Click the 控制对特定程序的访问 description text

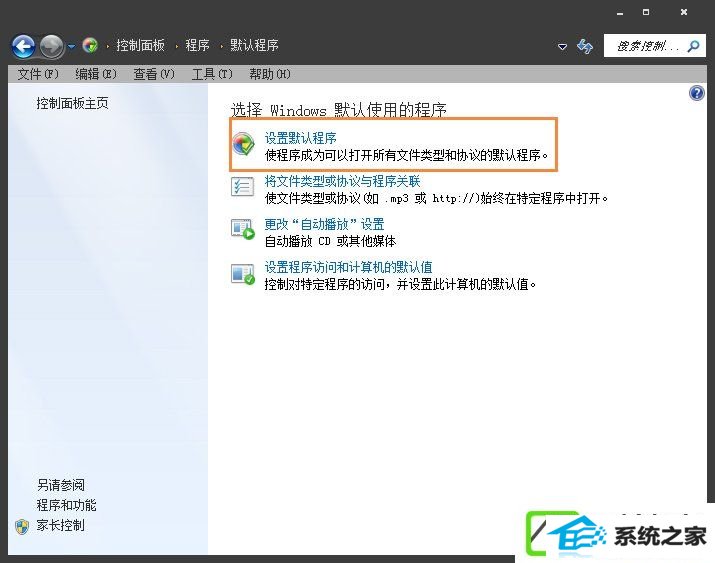point(400,284)
